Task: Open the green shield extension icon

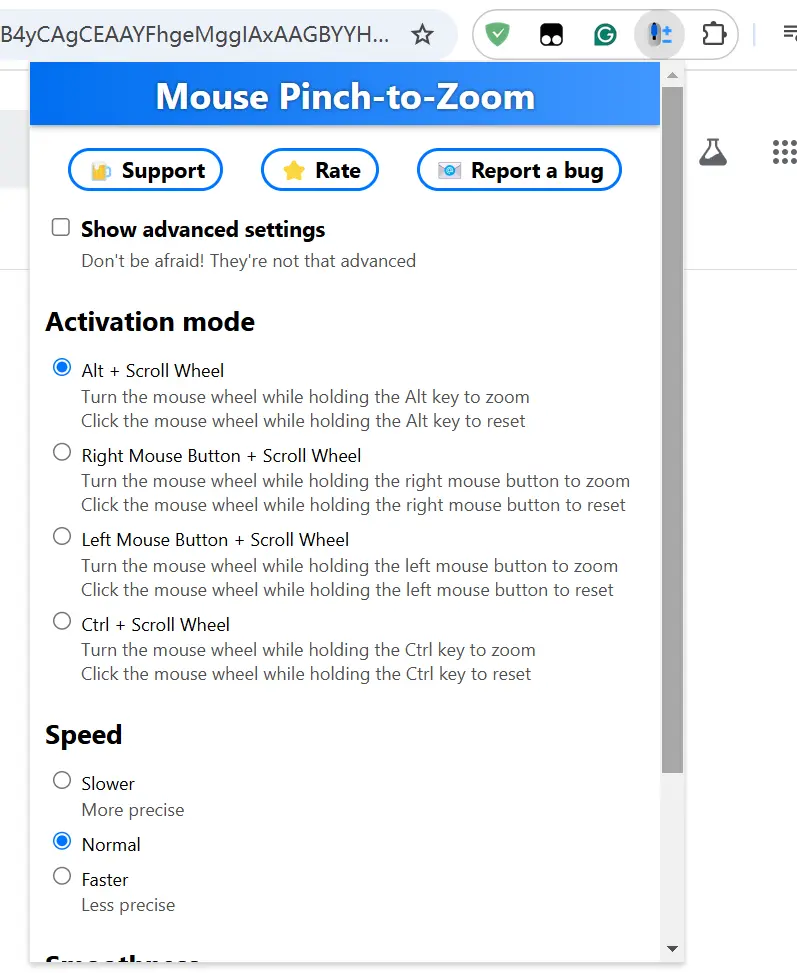Action: coord(497,35)
